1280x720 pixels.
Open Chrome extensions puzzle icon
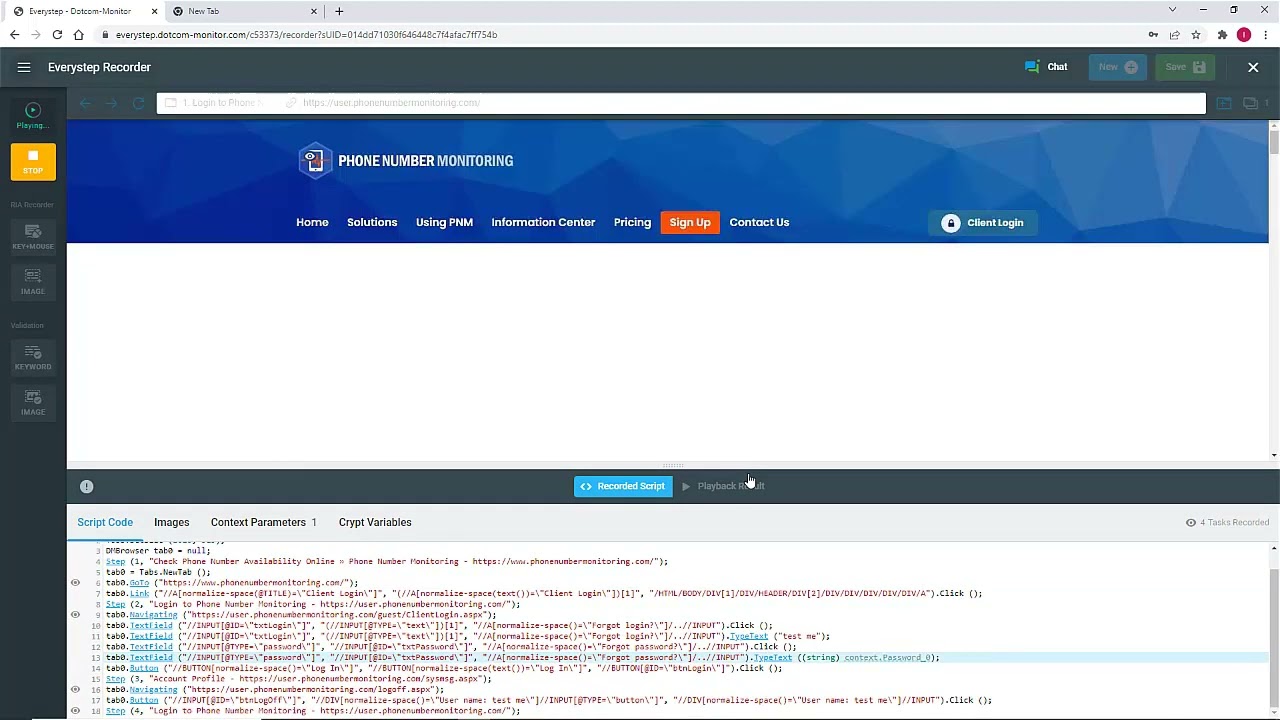pyautogui.click(x=1222, y=34)
